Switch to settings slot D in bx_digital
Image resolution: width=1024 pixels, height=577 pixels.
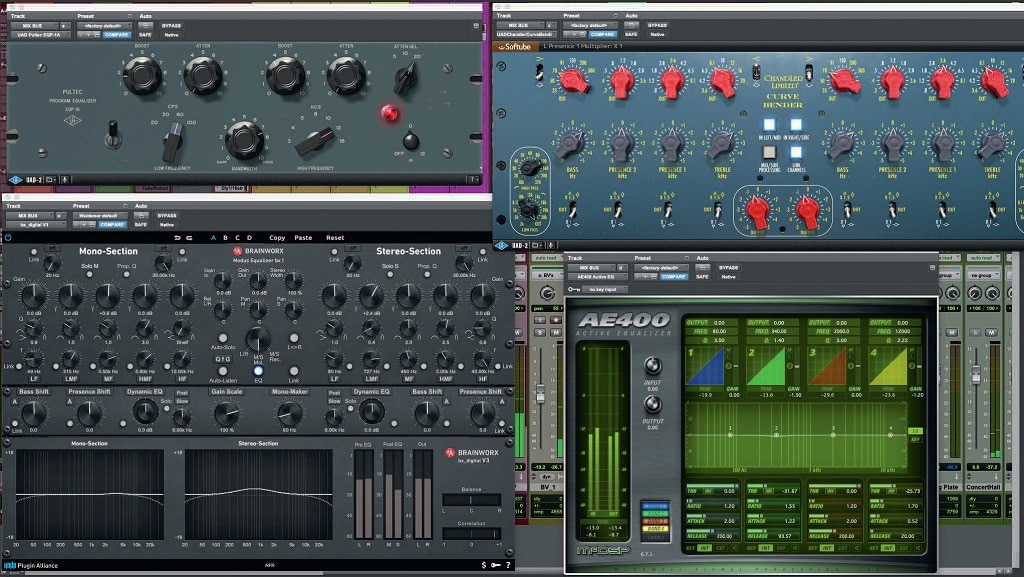coord(249,238)
